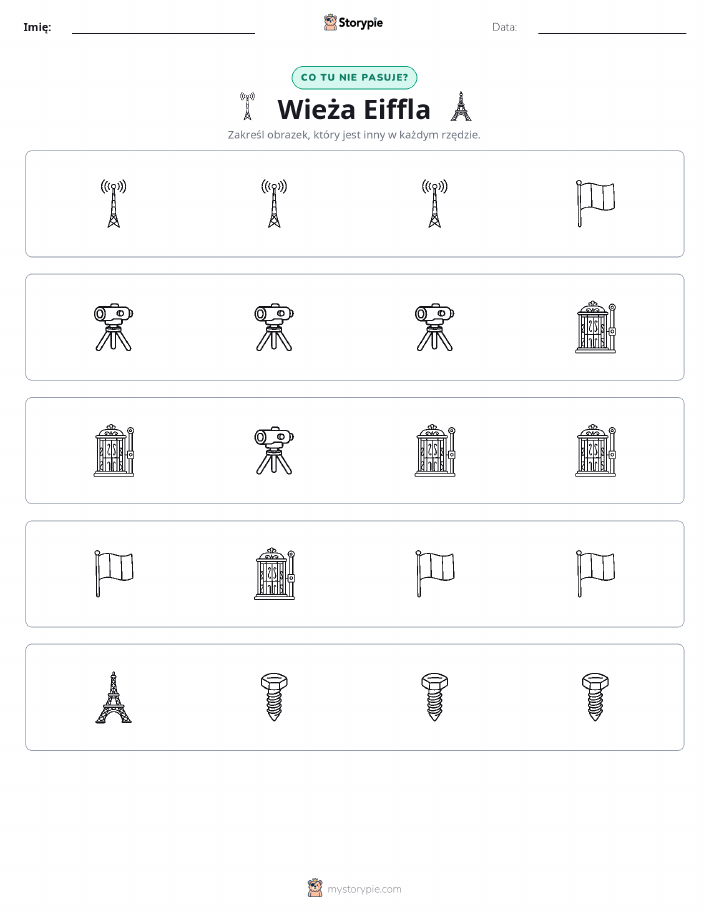
Task: Click the last flag icon in the fourth row
Action: coord(596,574)
